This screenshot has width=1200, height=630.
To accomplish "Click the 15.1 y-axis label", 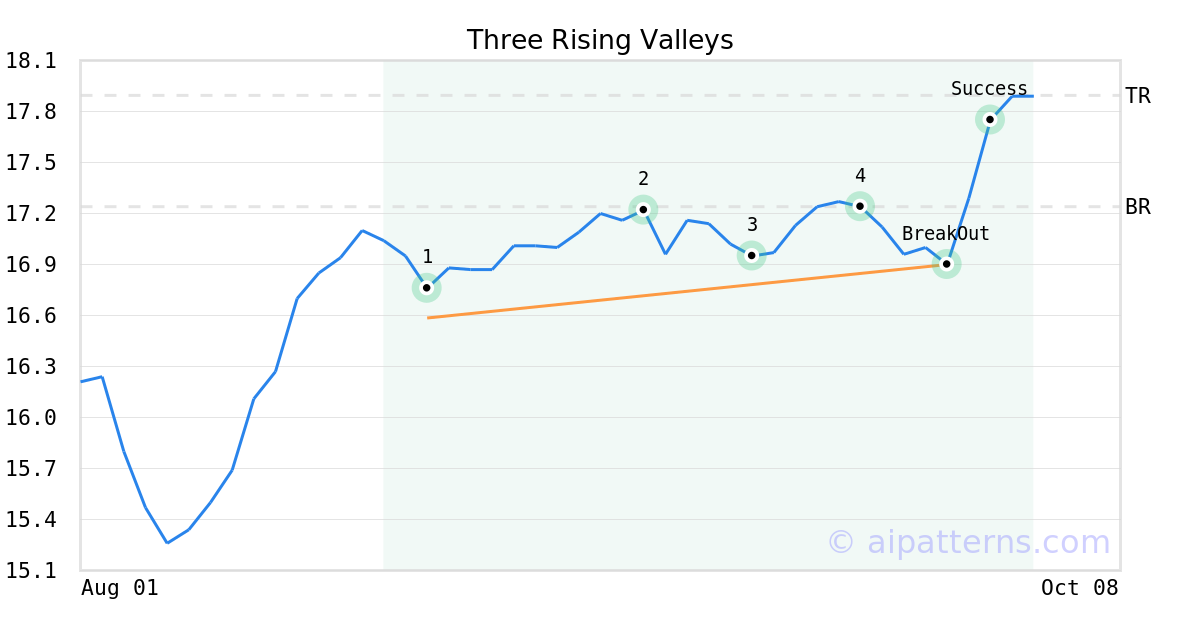I will pyautogui.click(x=31, y=571).
